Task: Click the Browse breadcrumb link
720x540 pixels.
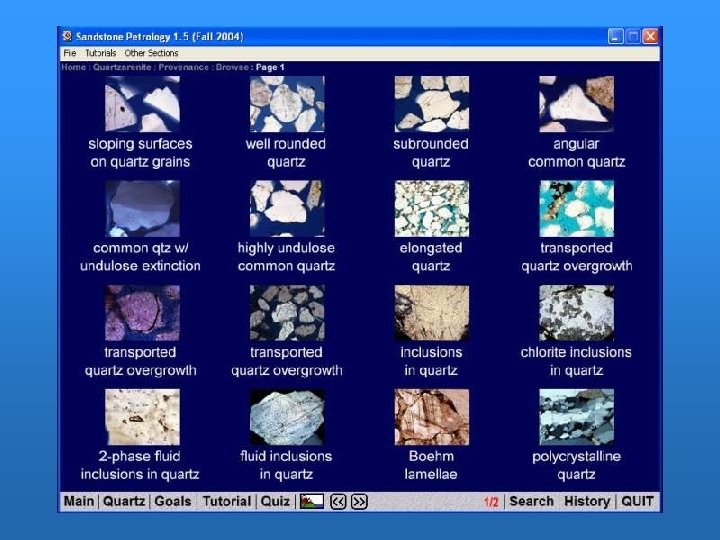Action: (x=232, y=67)
